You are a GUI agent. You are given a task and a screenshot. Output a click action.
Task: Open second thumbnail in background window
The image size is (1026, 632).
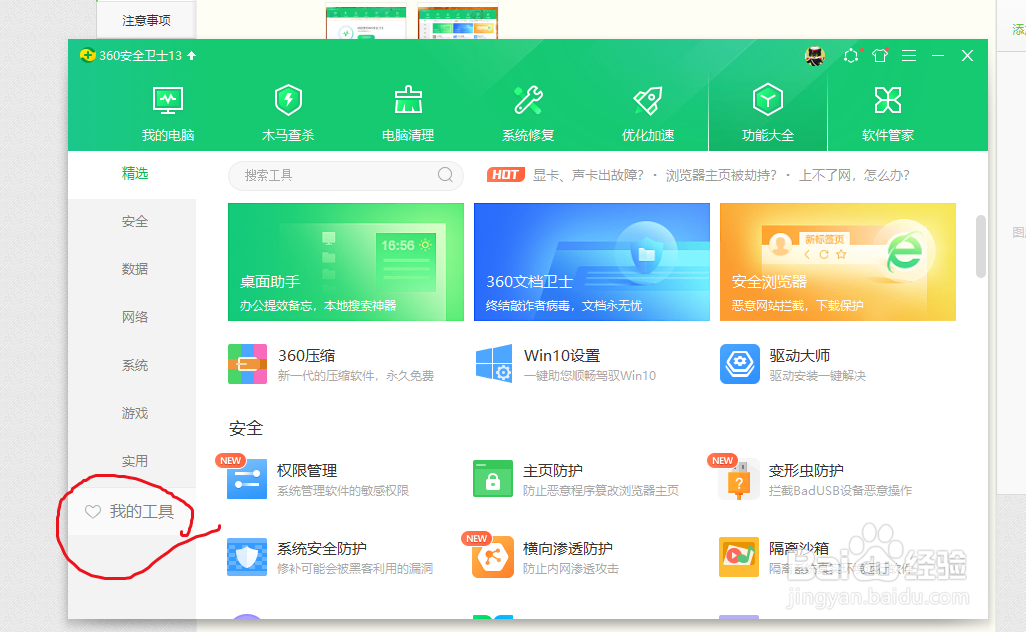tap(458, 23)
